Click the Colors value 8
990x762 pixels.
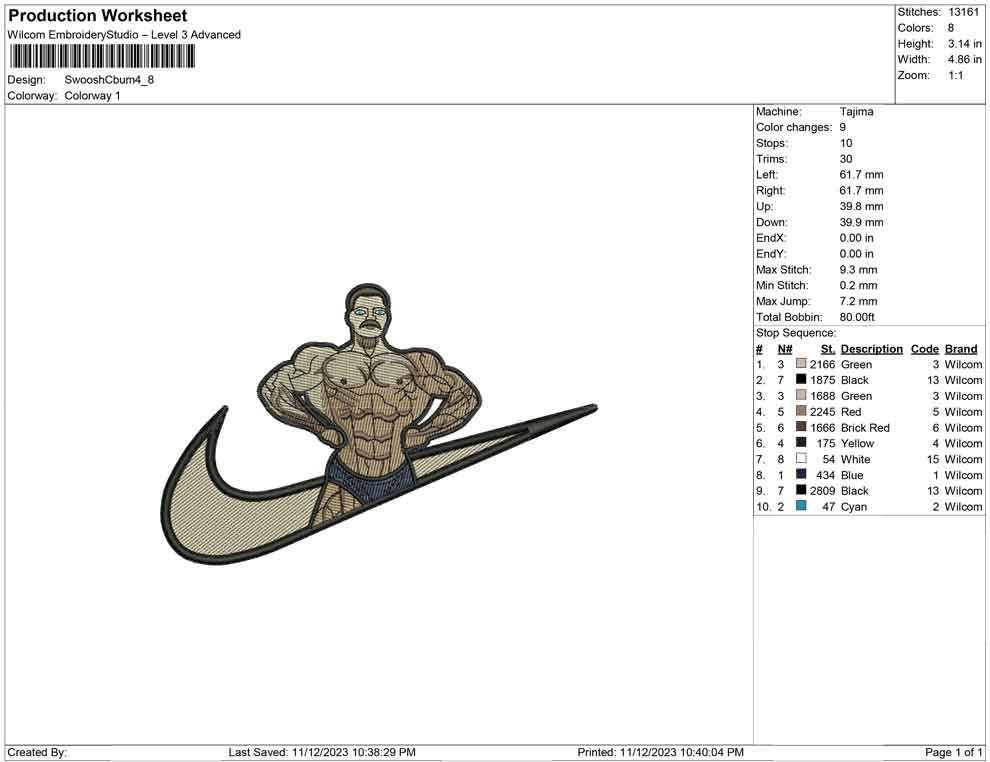coord(951,28)
